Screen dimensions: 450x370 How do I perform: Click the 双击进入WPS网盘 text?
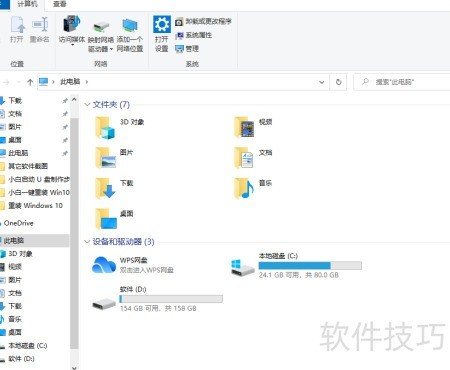[x=147, y=270]
